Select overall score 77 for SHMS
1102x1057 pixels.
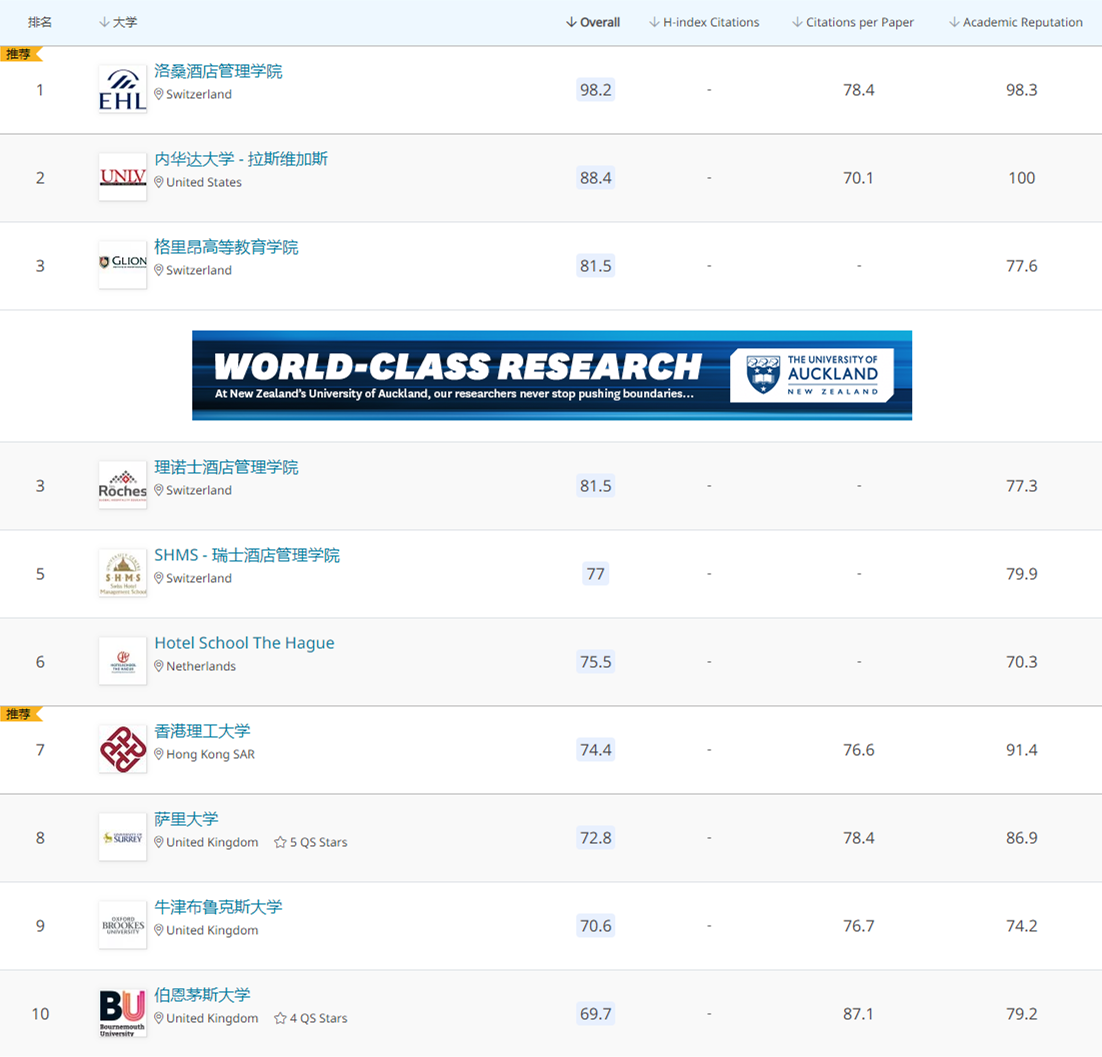[595, 573]
